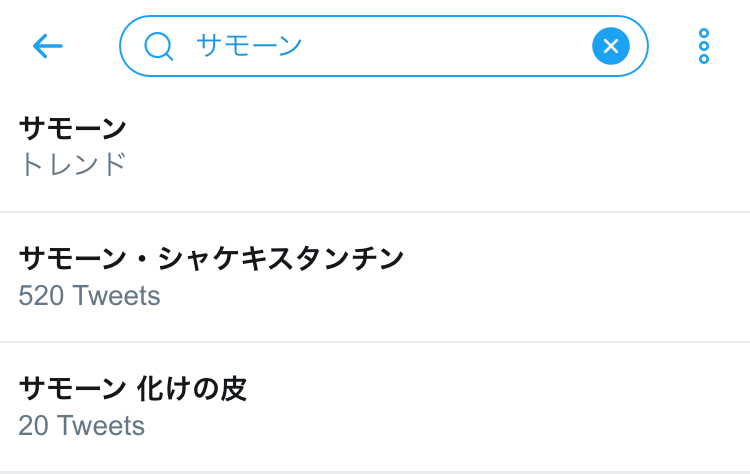
Task: Tap the 20 Tweets count
Action: pyautogui.click(x=81, y=426)
